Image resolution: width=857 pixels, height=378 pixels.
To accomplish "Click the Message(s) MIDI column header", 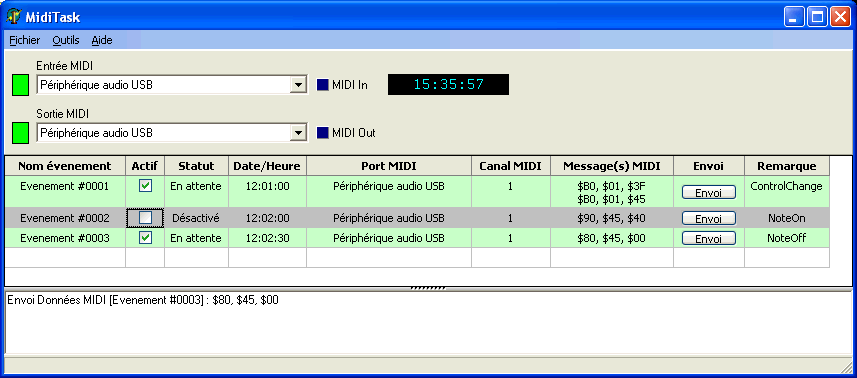I will click(612, 166).
